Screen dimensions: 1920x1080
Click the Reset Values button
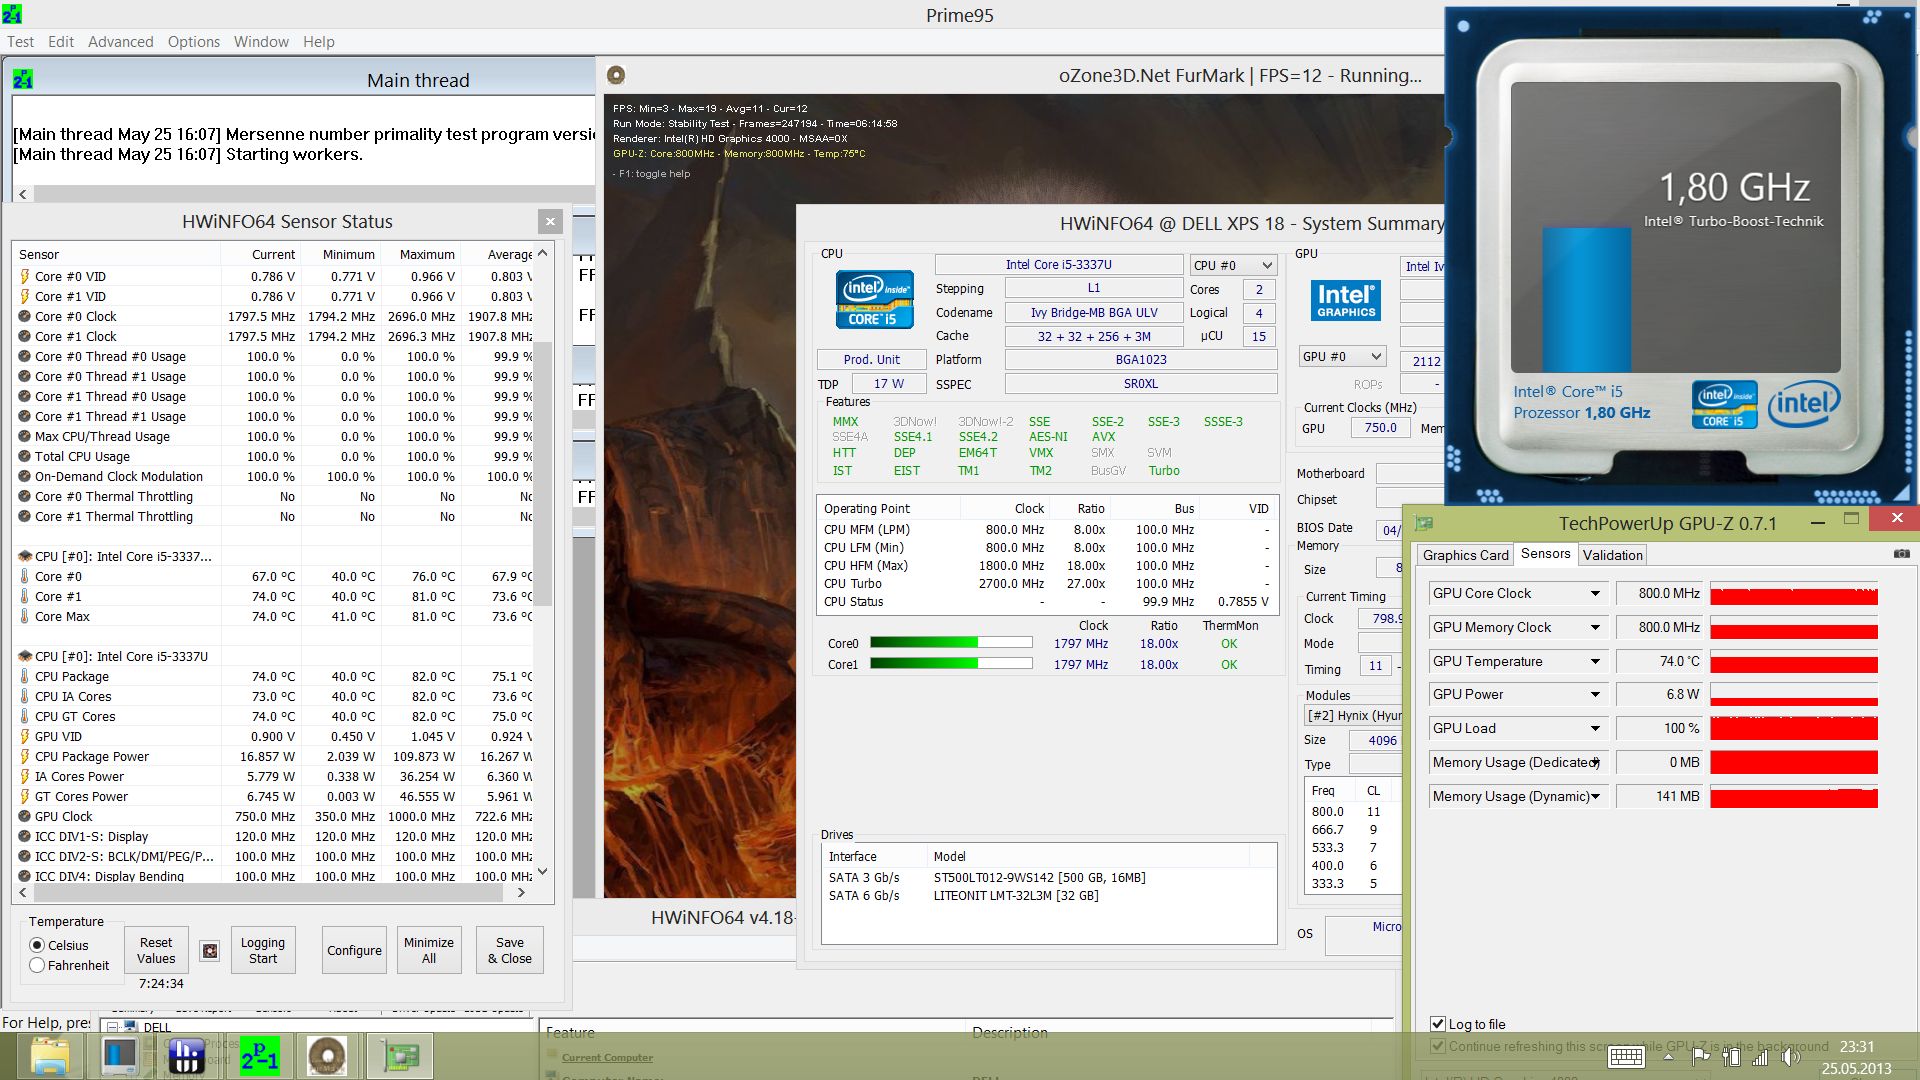coord(156,950)
